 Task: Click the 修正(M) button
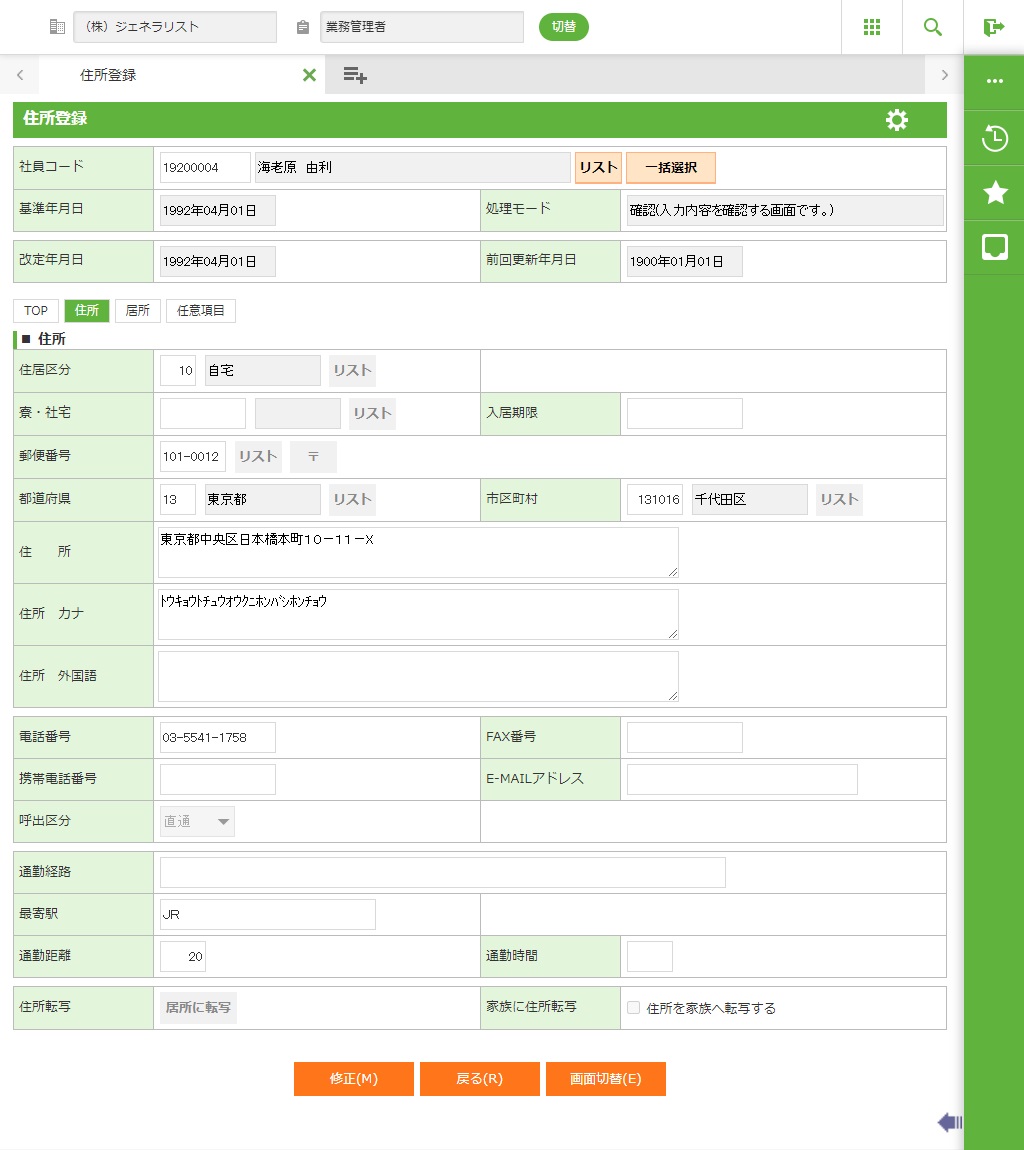click(353, 1079)
